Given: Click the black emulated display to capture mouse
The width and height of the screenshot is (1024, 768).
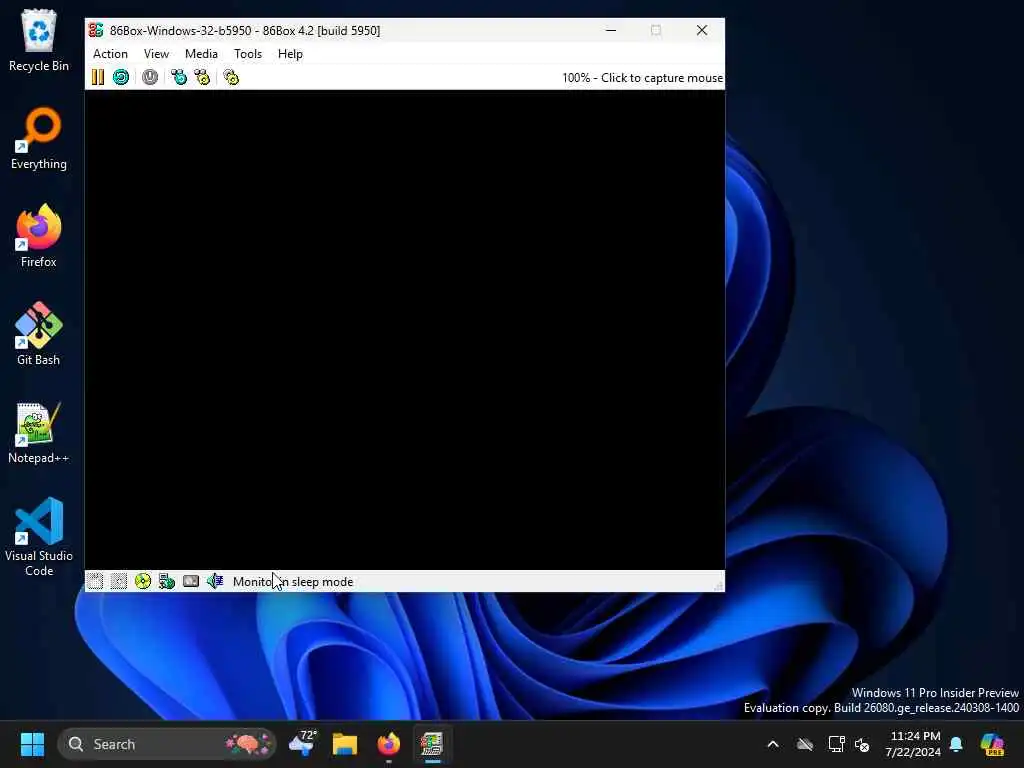Looking at the screenshot, I should click(x=405, y=330).
